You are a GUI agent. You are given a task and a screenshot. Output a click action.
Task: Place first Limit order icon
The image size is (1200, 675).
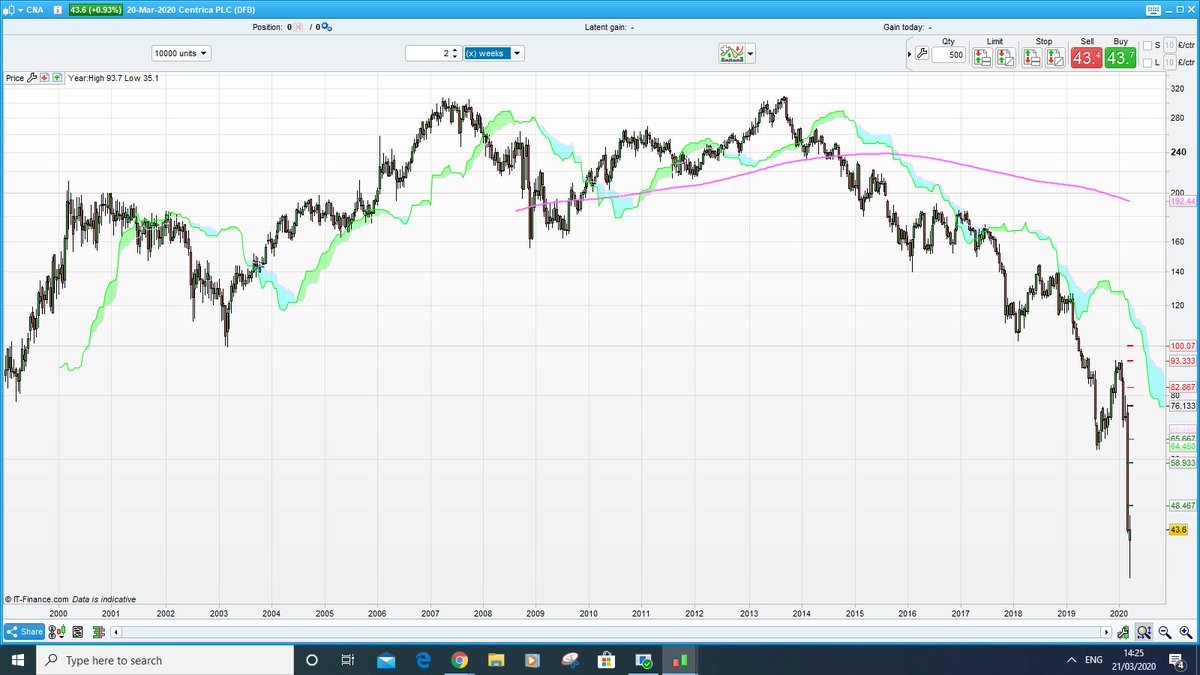(982, 57)
